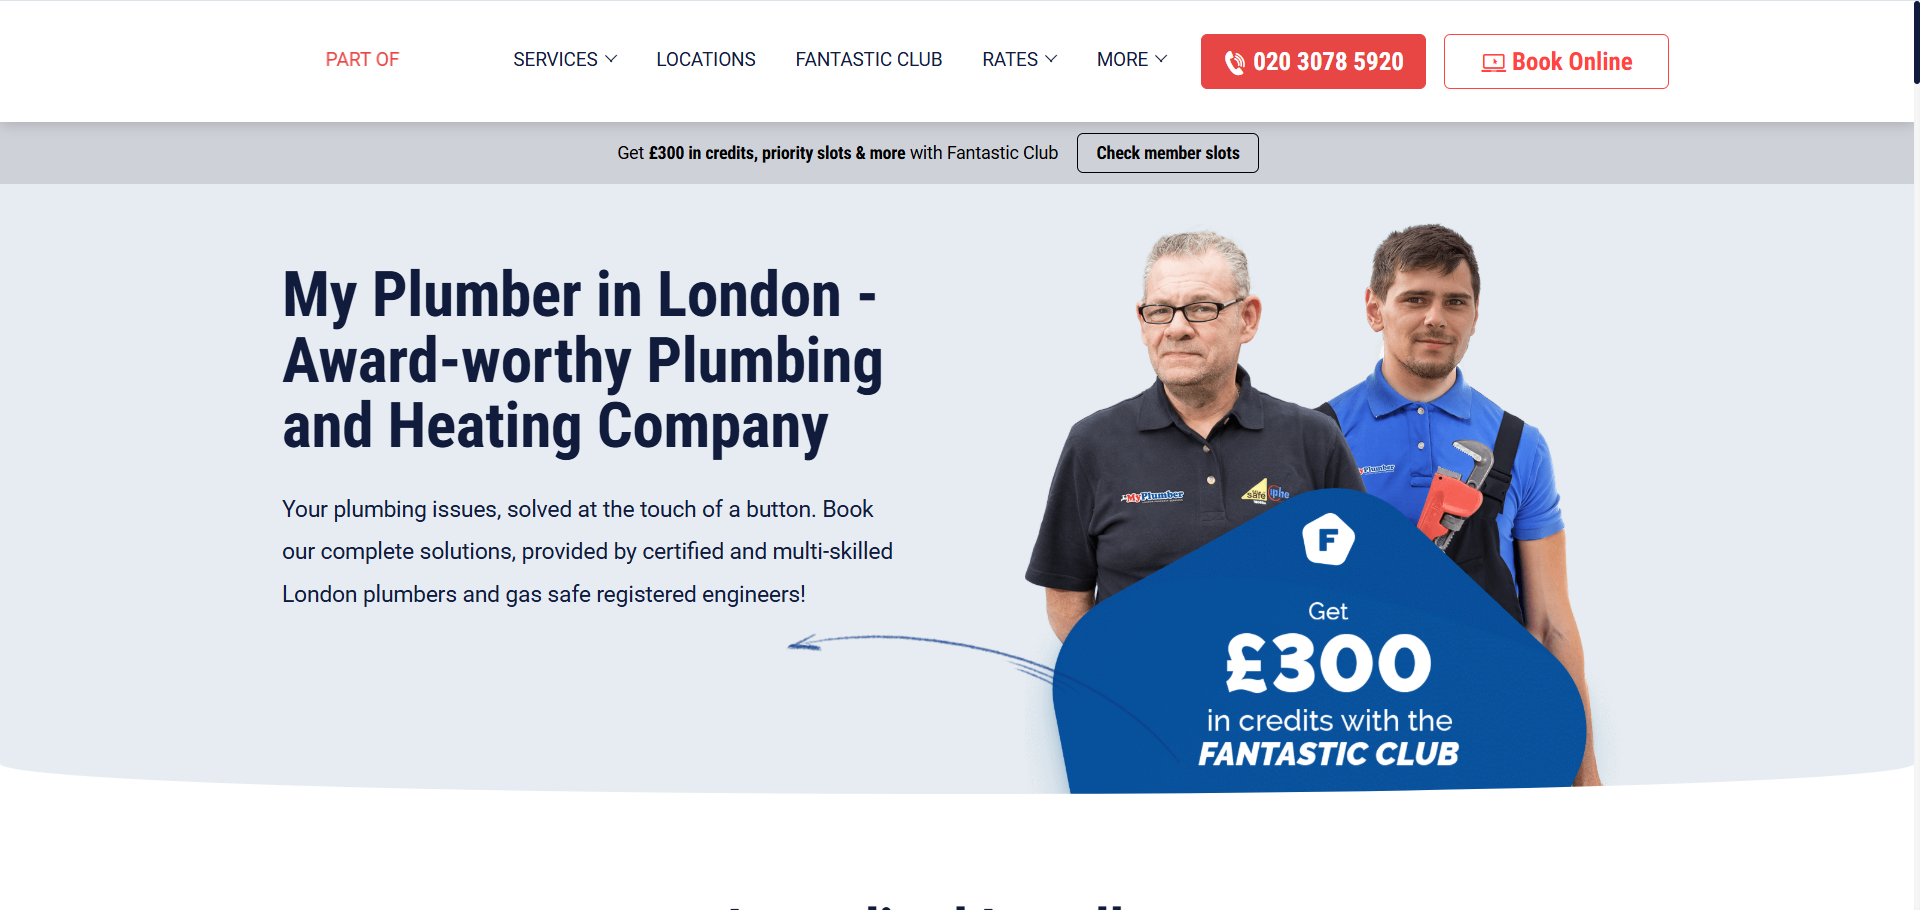Expand the Services chevron arrow
The height and width of the screenshot is (910, 1920).
(x=611, y=59)
